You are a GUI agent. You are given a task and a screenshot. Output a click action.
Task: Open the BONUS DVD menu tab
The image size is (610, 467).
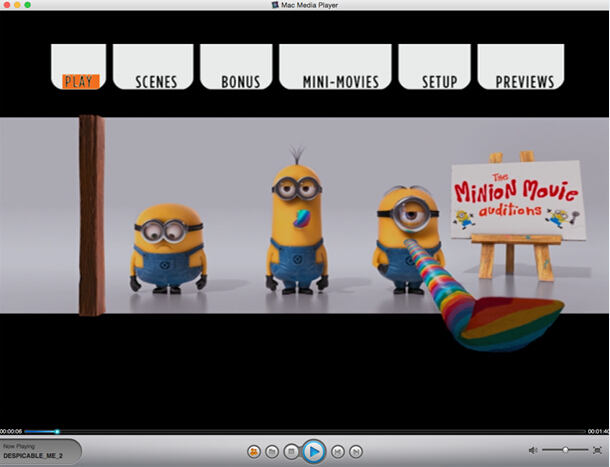[236, 67]
